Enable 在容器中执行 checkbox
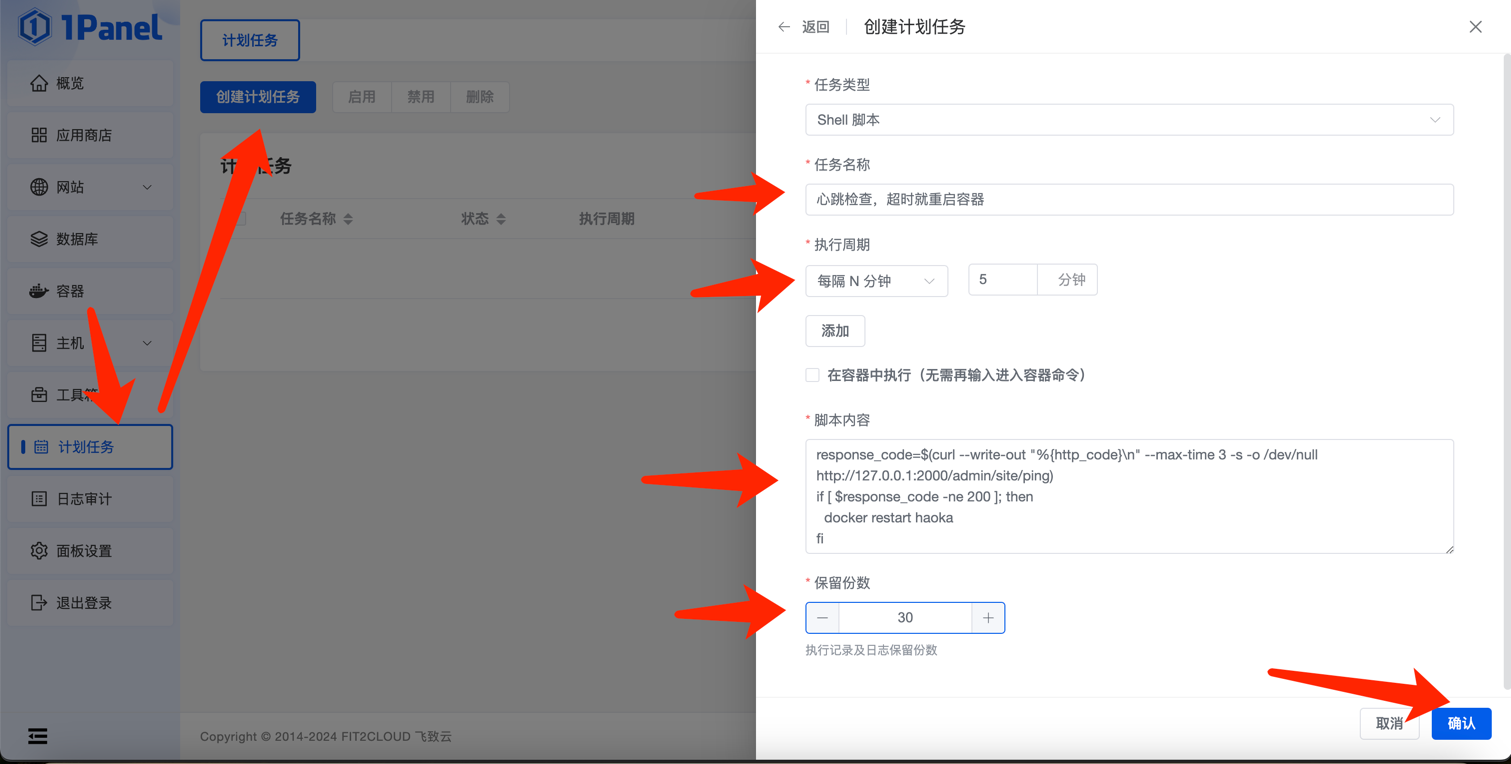Screen dimensions: 1511x764 tap(812, 375)
